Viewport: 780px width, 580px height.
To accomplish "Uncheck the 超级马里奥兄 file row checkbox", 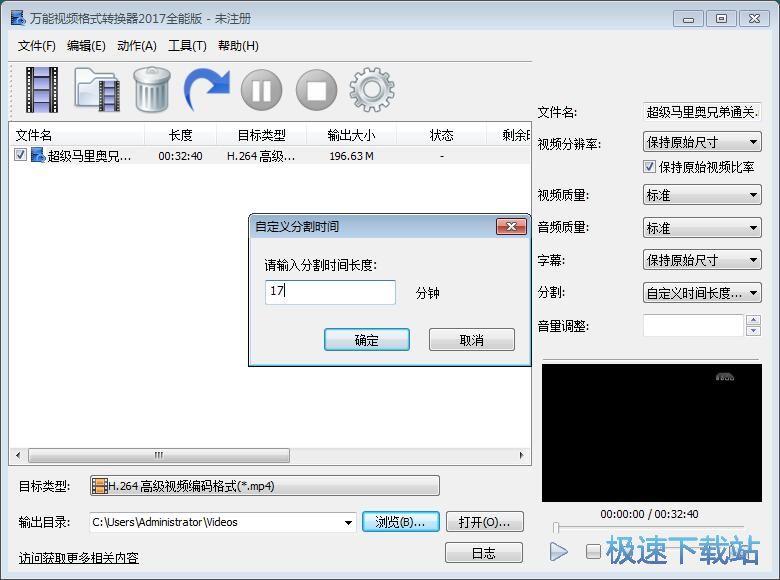I will [20, 155].
